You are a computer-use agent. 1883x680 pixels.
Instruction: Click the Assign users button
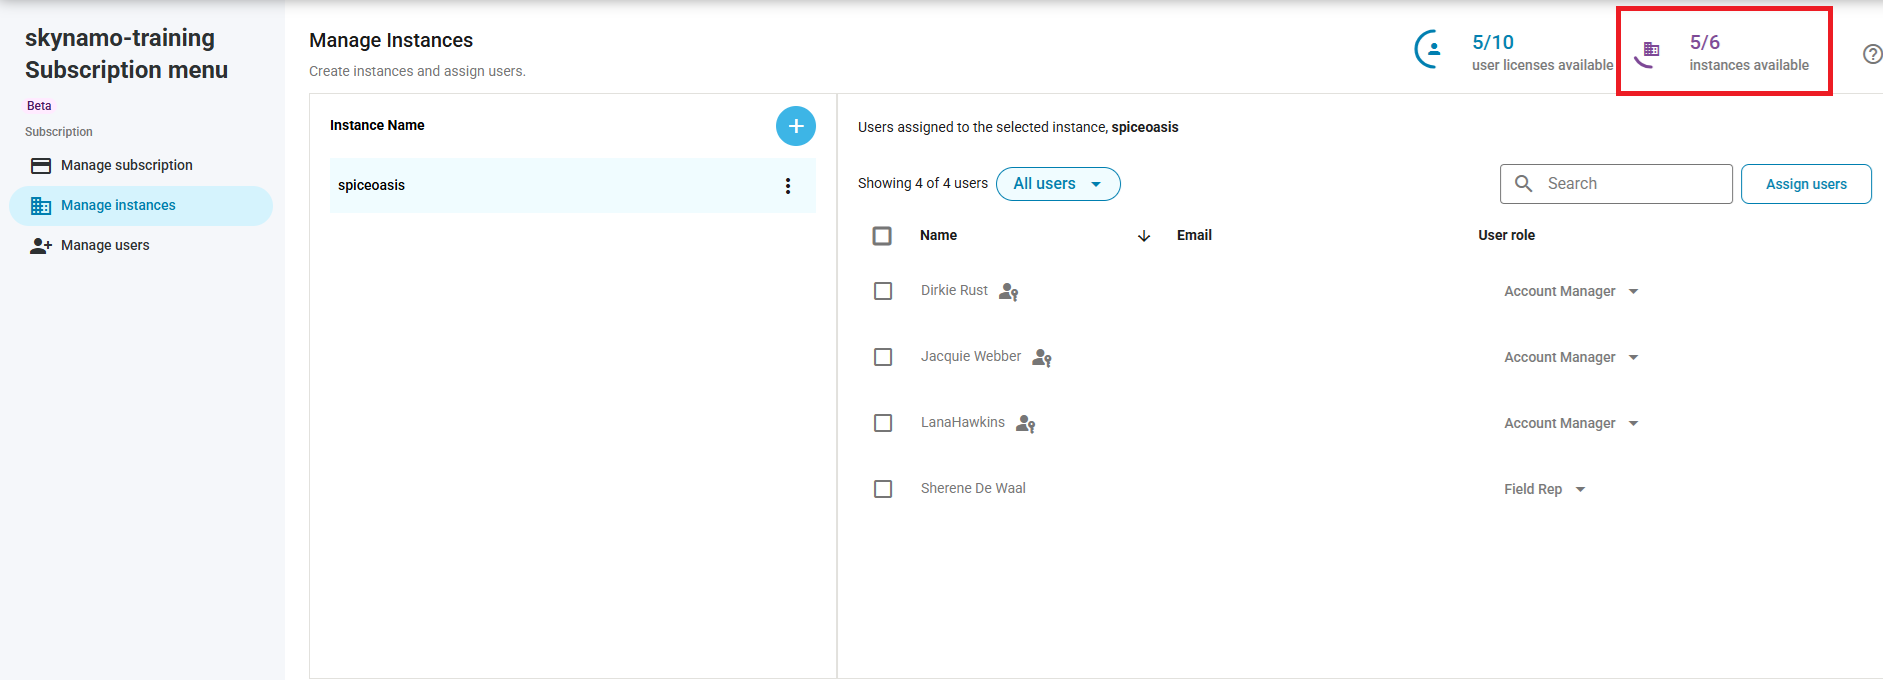(x=1805, y=184)
